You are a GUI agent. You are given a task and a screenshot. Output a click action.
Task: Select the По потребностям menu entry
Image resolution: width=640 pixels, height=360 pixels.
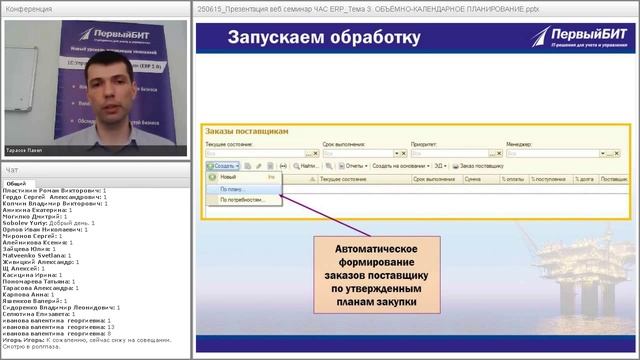click(x=244, y=200)
